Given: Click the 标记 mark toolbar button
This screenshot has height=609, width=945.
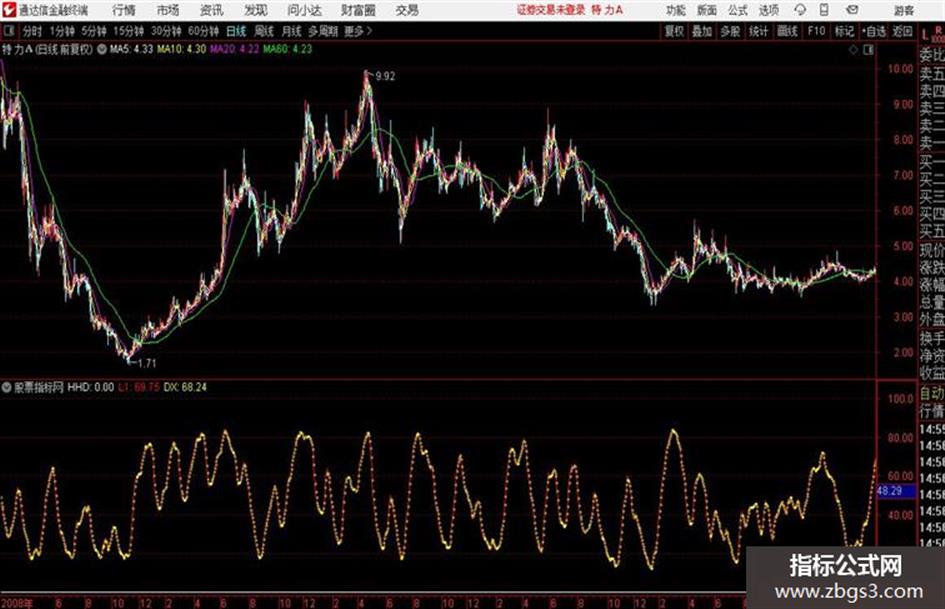Looking at the screenshot, I should (844, 31).
